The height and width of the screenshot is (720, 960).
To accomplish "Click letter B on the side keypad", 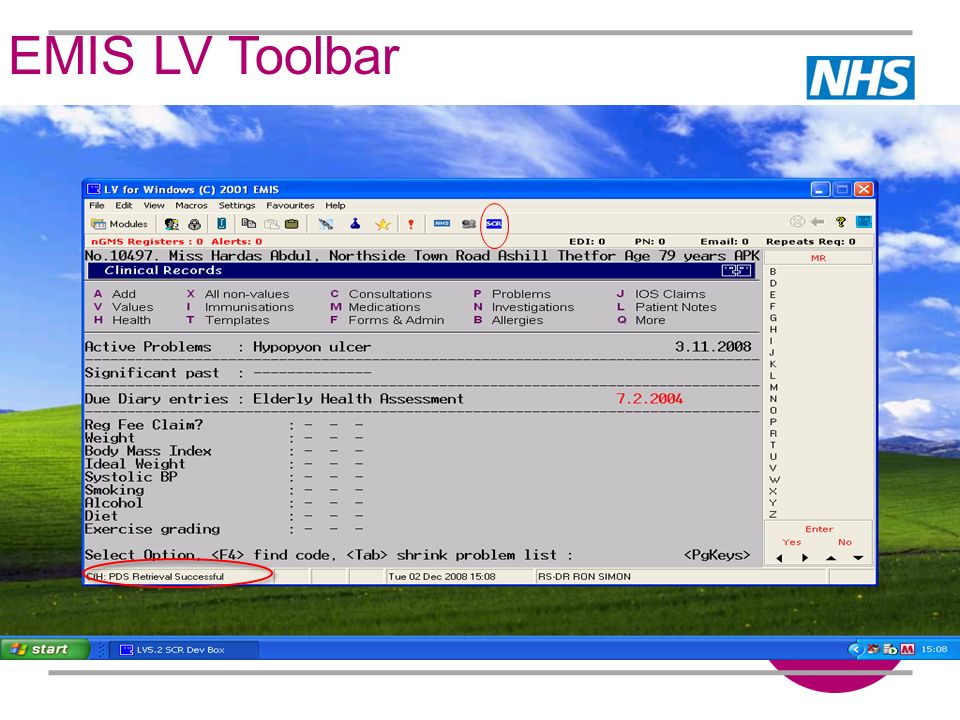I will tap(773, 272).
